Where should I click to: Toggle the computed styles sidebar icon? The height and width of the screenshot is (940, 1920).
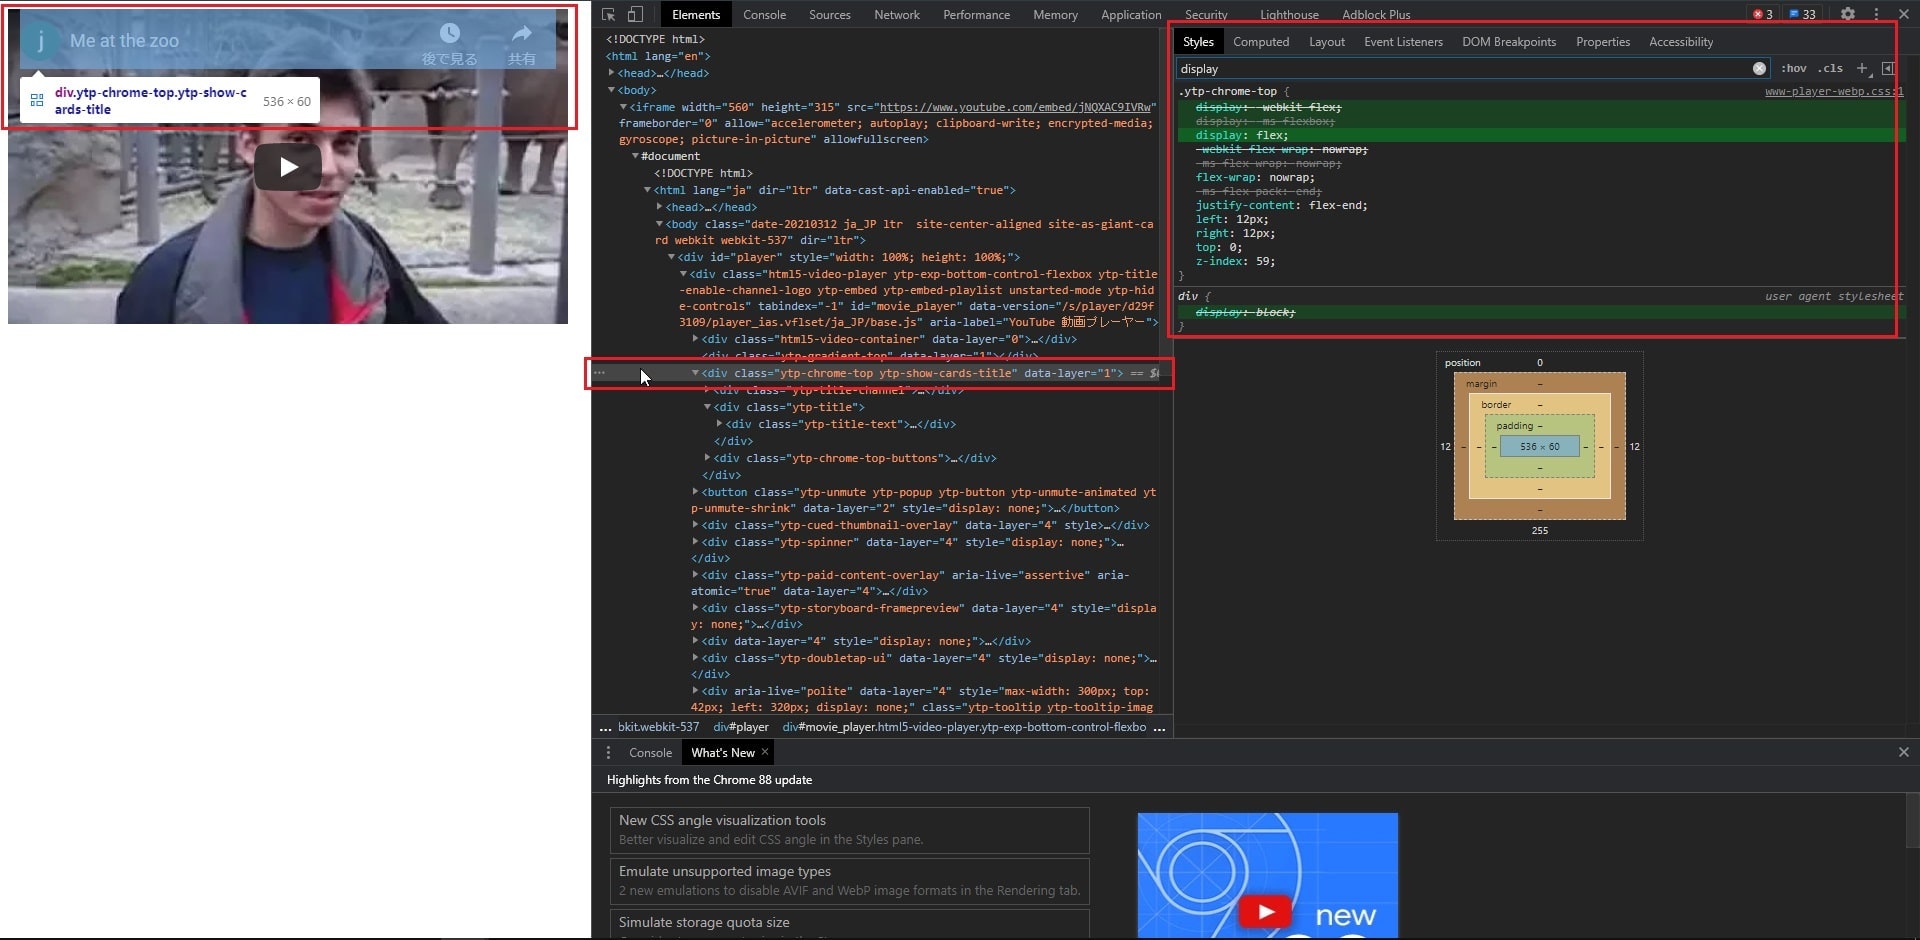(1888, 68)
